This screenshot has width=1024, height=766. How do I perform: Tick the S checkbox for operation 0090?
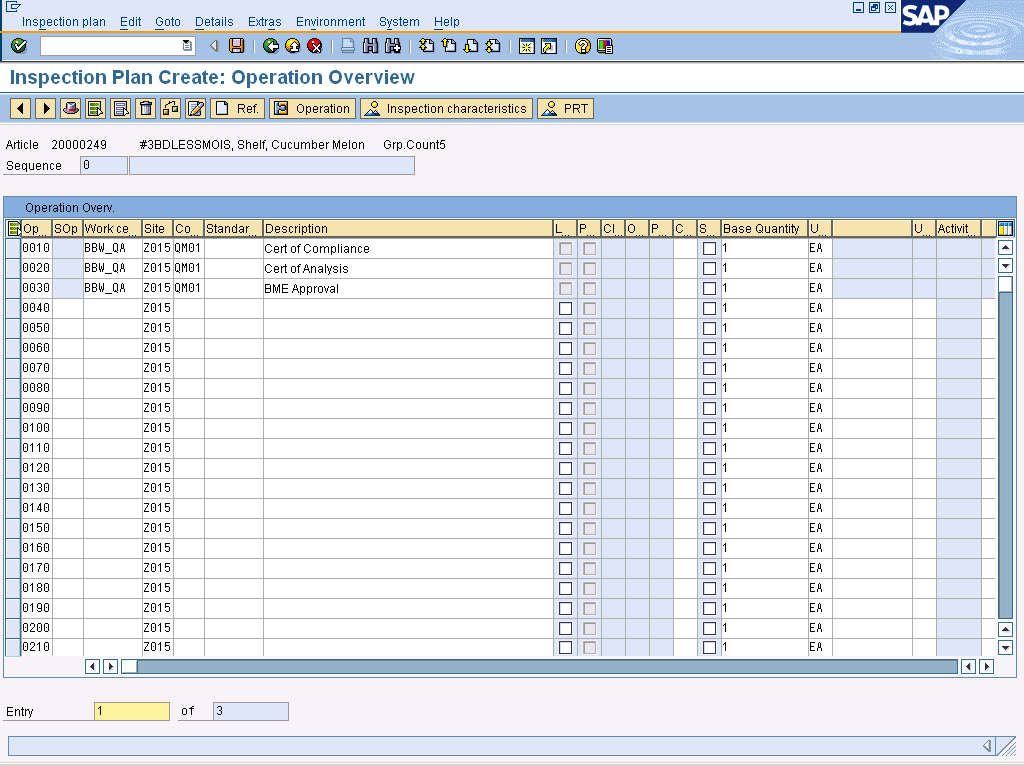(709, 408)
